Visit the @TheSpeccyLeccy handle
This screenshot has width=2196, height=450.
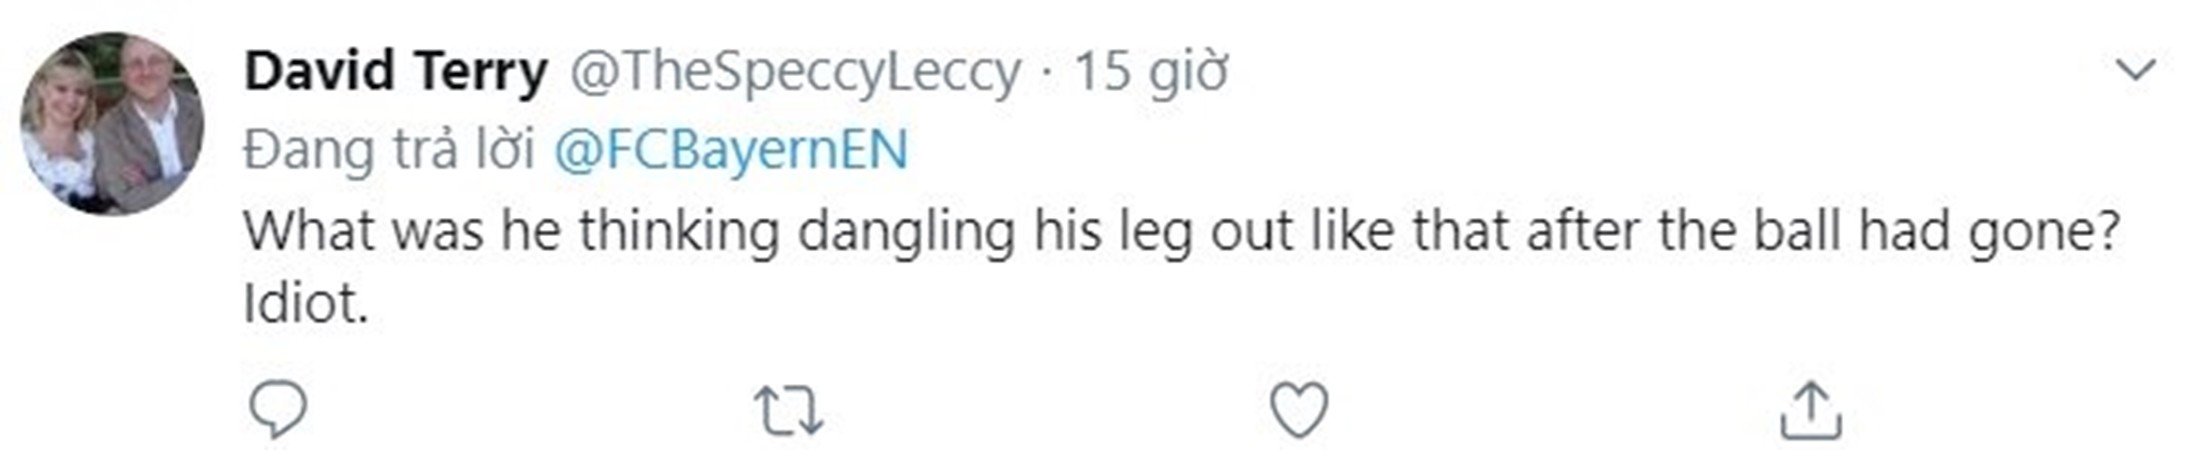tap(795, 72)
